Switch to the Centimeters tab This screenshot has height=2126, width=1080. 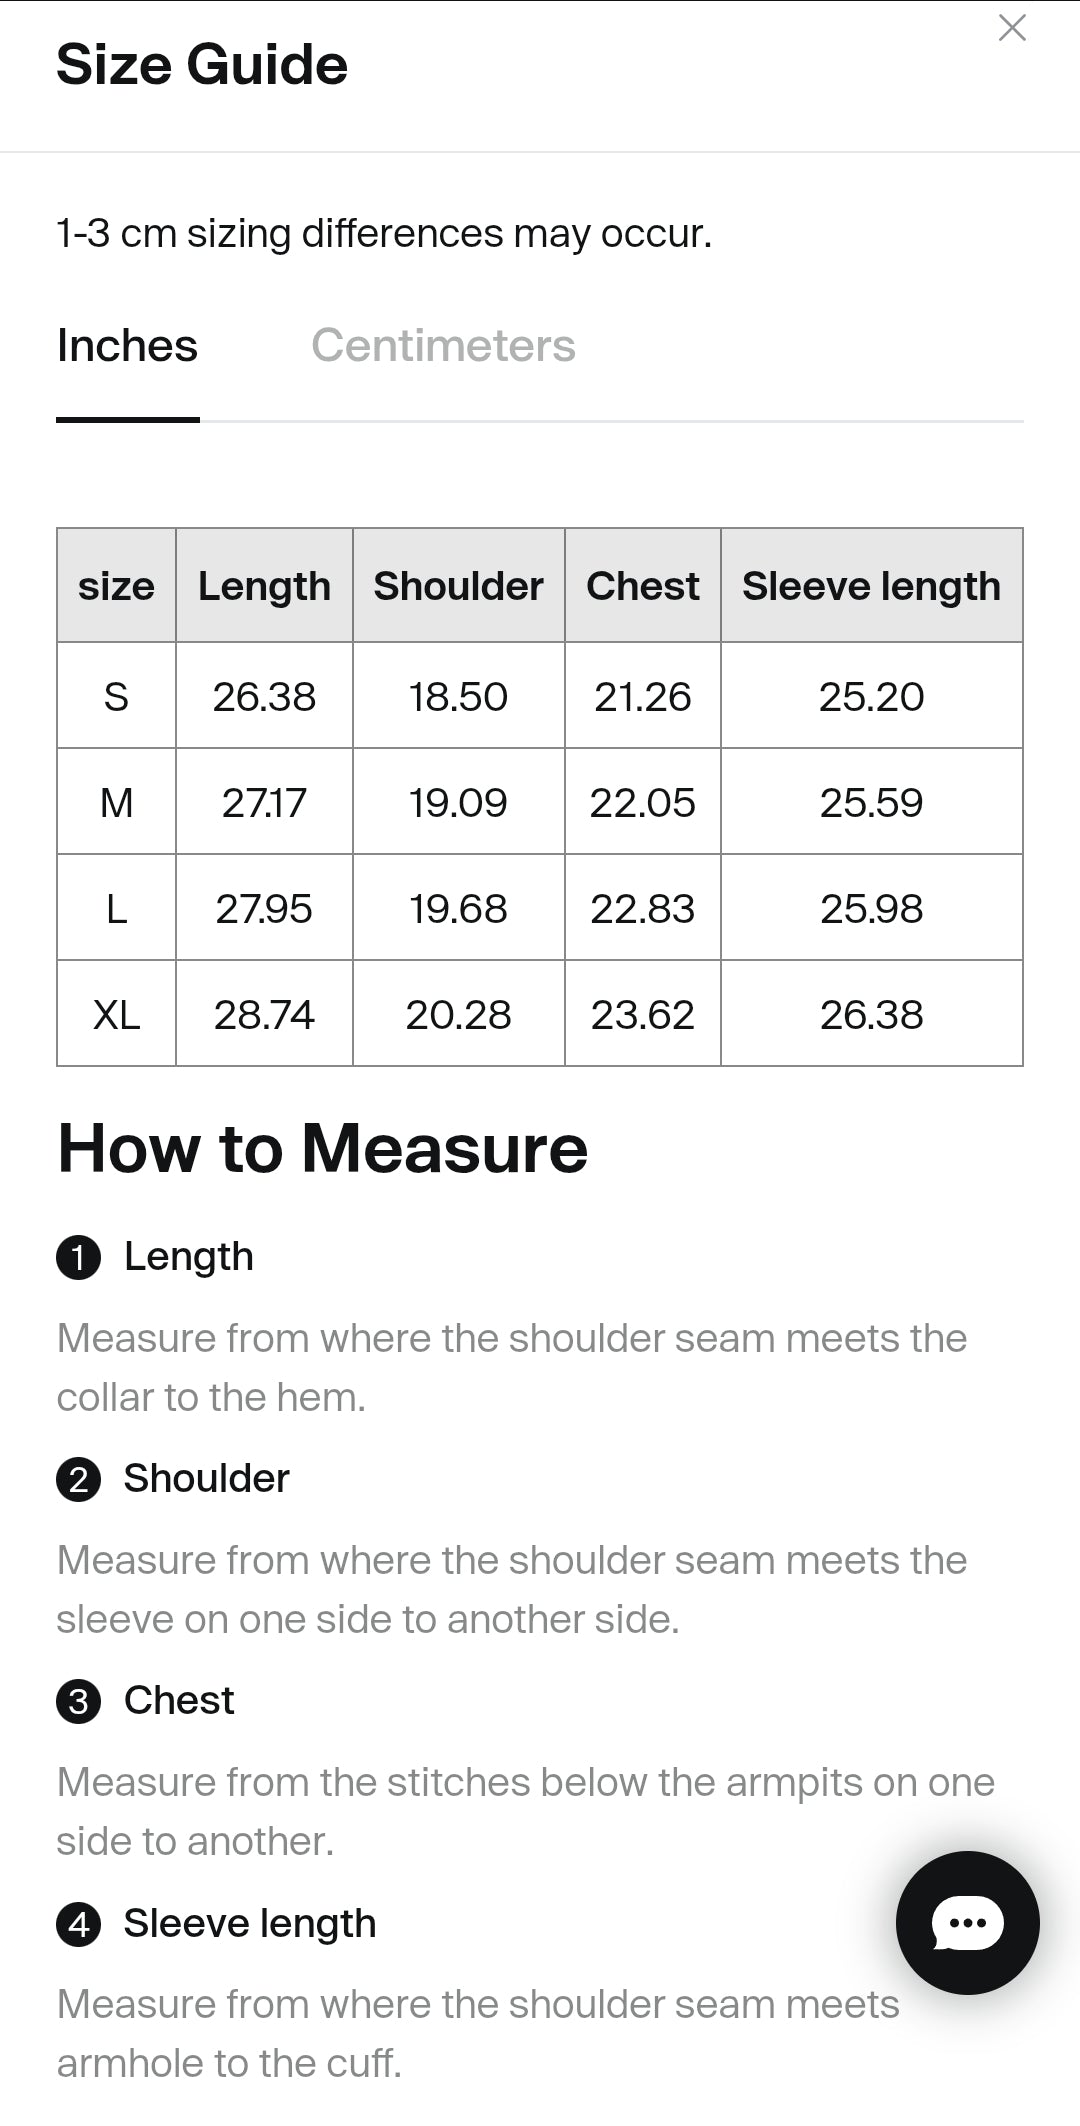443,346
